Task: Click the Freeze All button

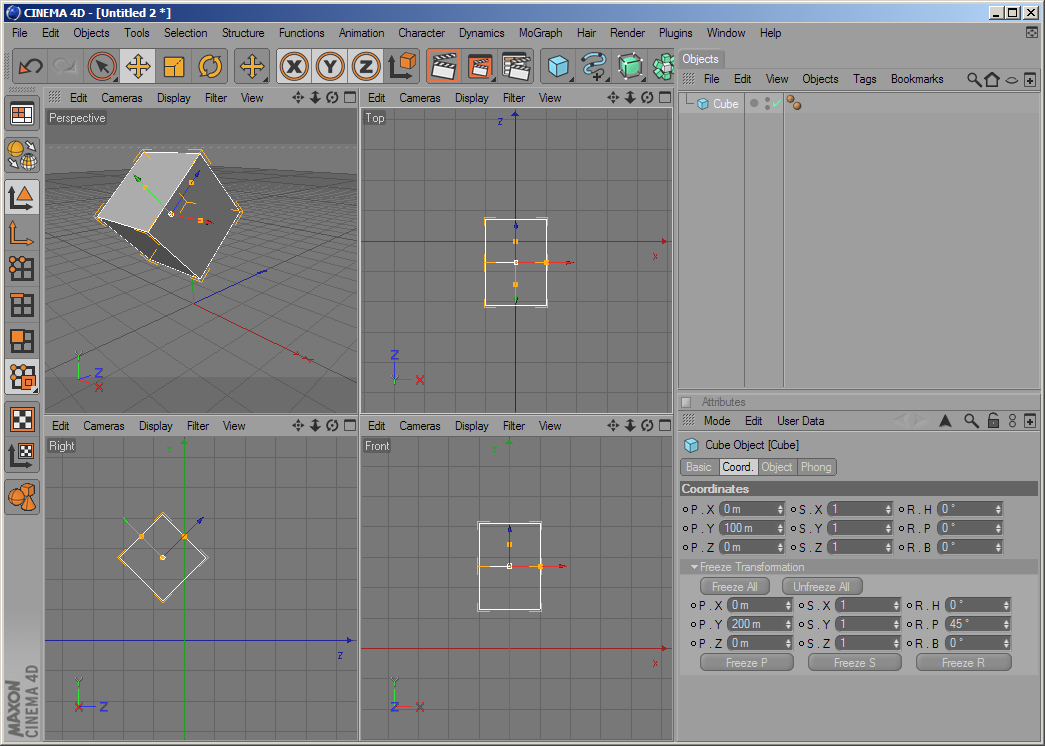Action: coord(734,587)
